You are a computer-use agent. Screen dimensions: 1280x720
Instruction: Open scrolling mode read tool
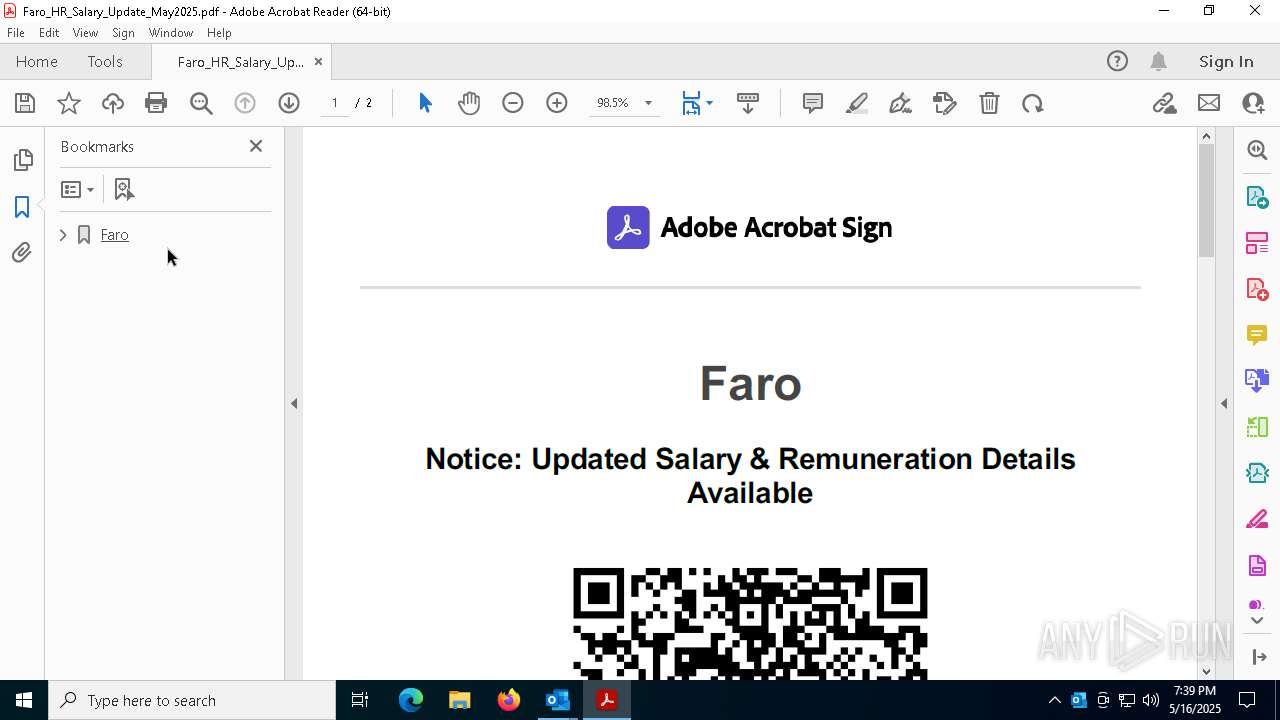(x=748, y=103)
